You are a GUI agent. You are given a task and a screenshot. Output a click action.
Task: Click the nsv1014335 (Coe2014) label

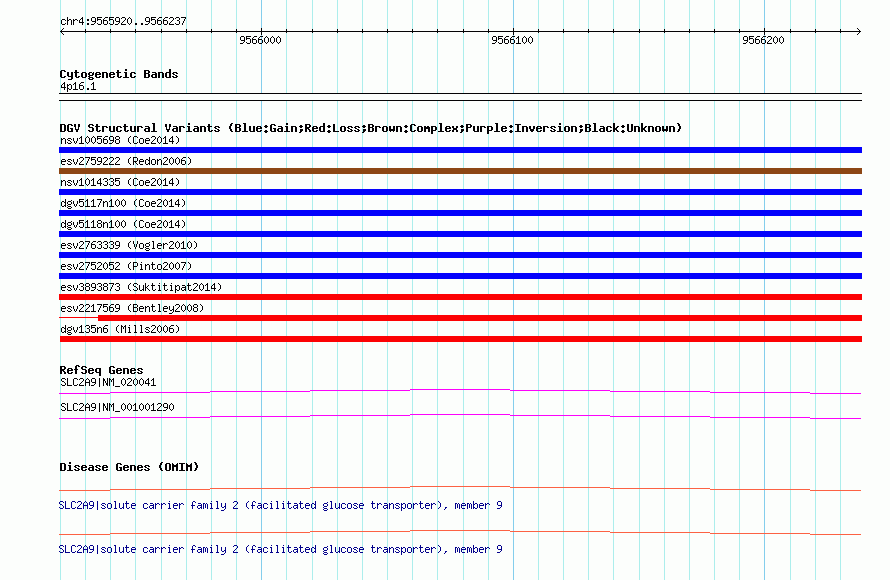click(120, 182)
